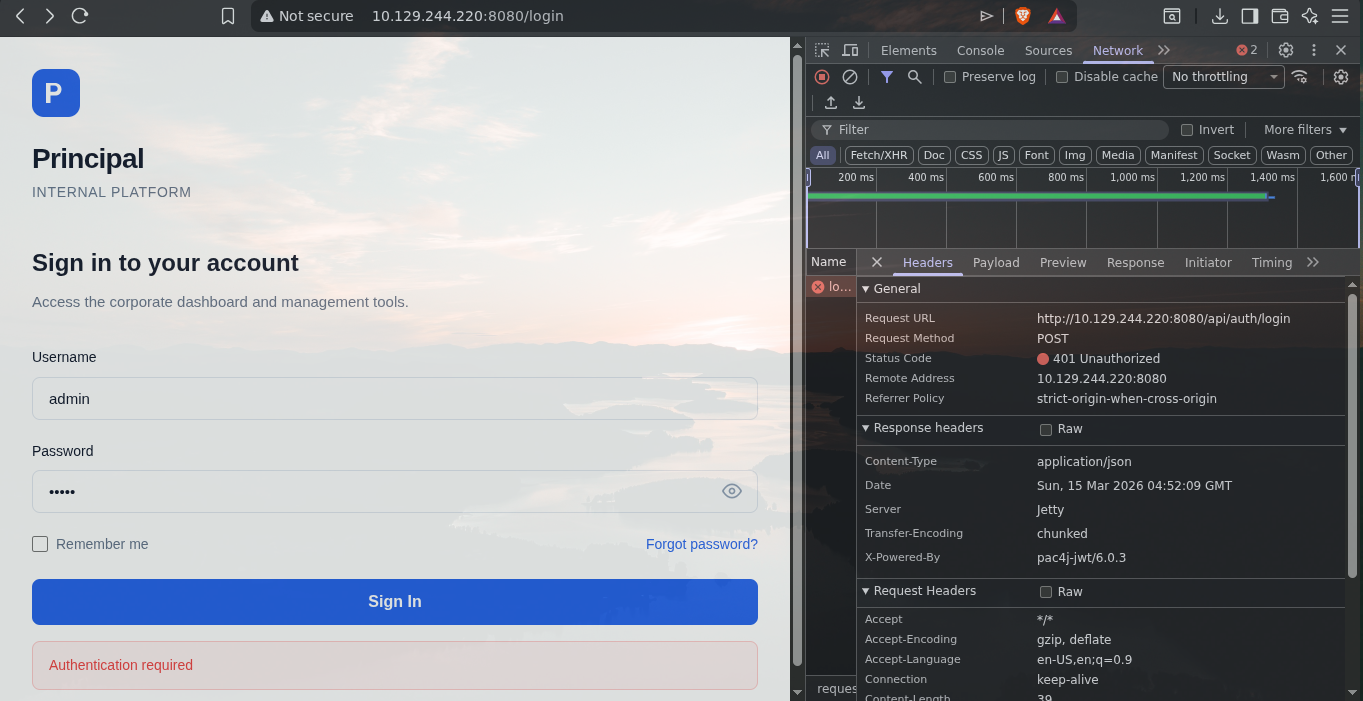The height and width of the screenshot is (701, 1363).
Task: Click the Username input field
Action: pos(394,398)
